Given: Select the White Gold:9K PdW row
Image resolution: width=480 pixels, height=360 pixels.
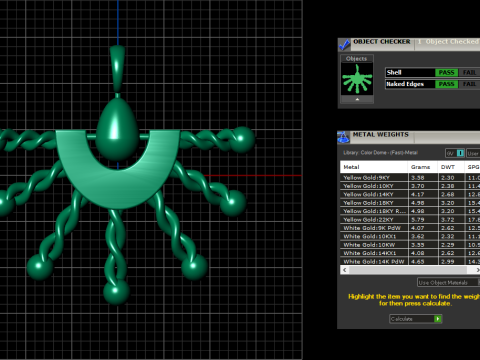Looking at the screenshot, I should pyautogui.click(x=410, y=228).
